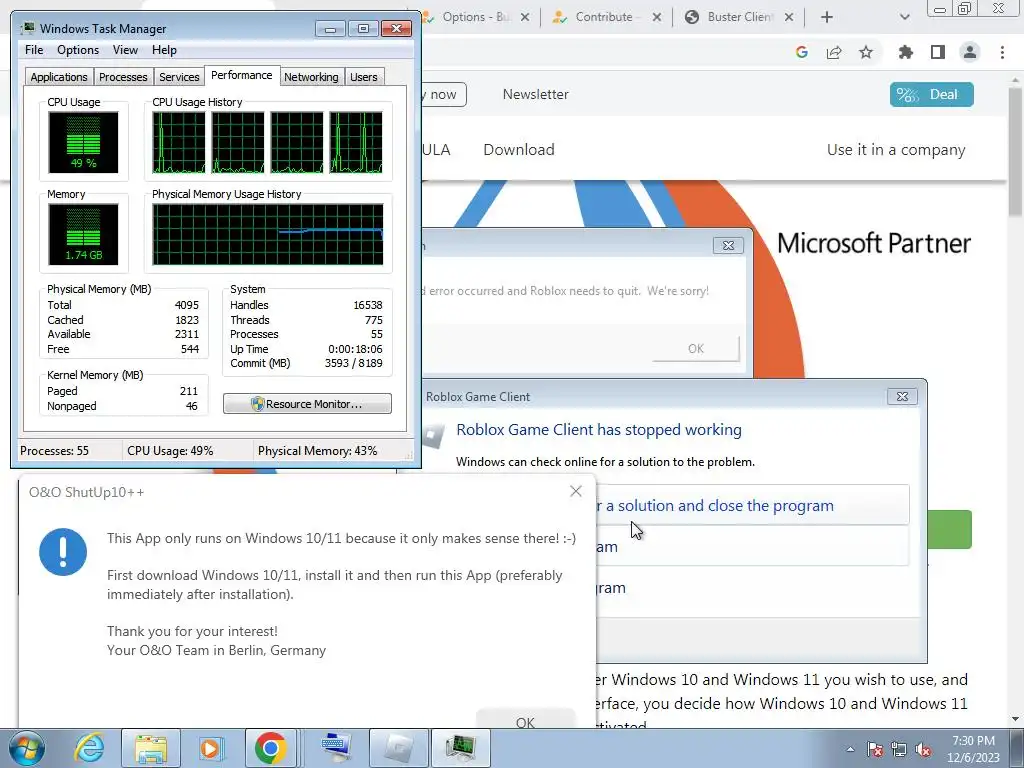Click the CPU Usage gauge
Viewport: 1024px width, 768px height.
[83, 142]
